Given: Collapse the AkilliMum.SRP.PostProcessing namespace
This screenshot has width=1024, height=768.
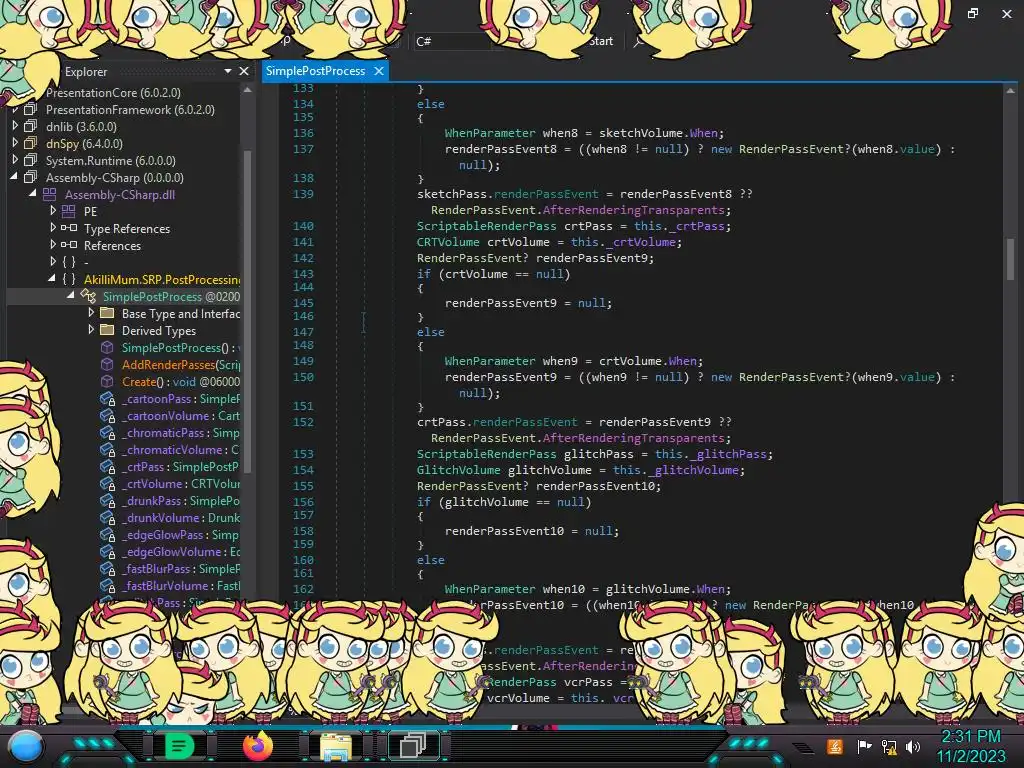Looking at the screenshot, I should click(52, 278).
